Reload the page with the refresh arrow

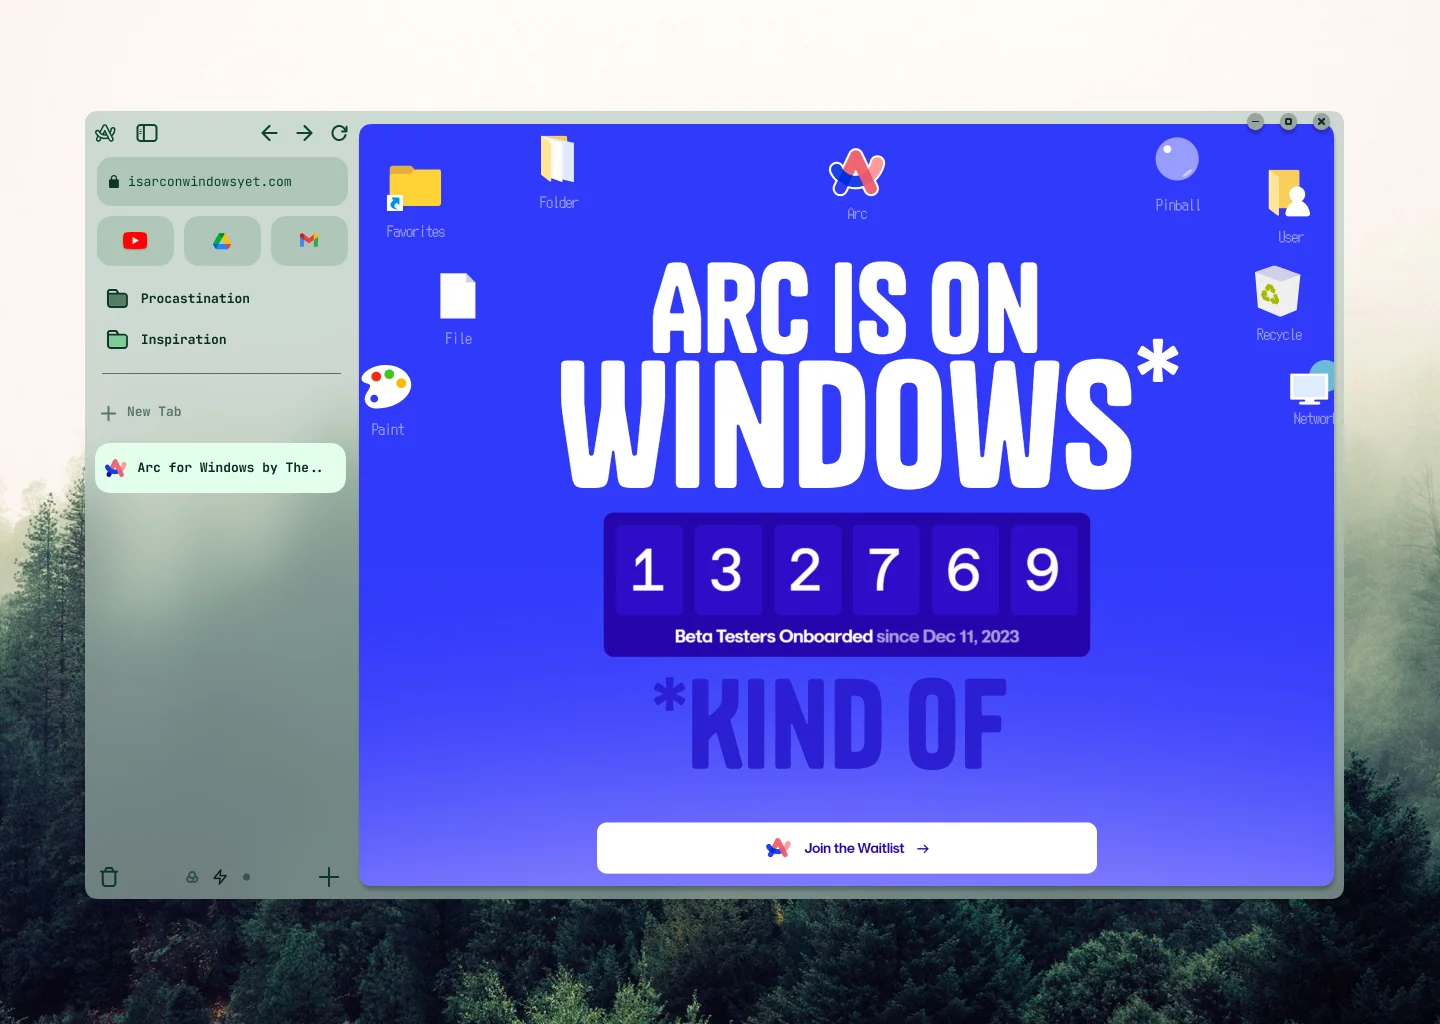tap(339, 132)
